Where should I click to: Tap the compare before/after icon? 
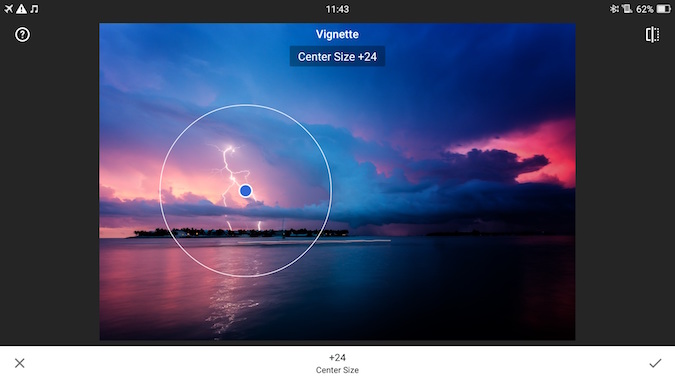coord(652,34)
